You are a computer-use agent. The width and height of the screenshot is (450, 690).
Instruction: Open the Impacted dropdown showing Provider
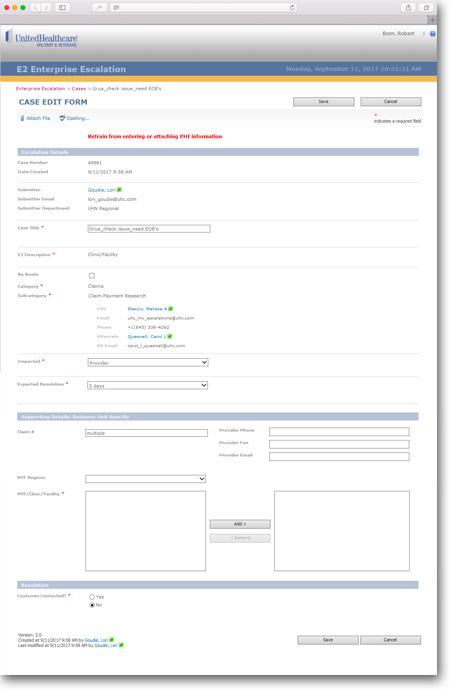point(148,363)
